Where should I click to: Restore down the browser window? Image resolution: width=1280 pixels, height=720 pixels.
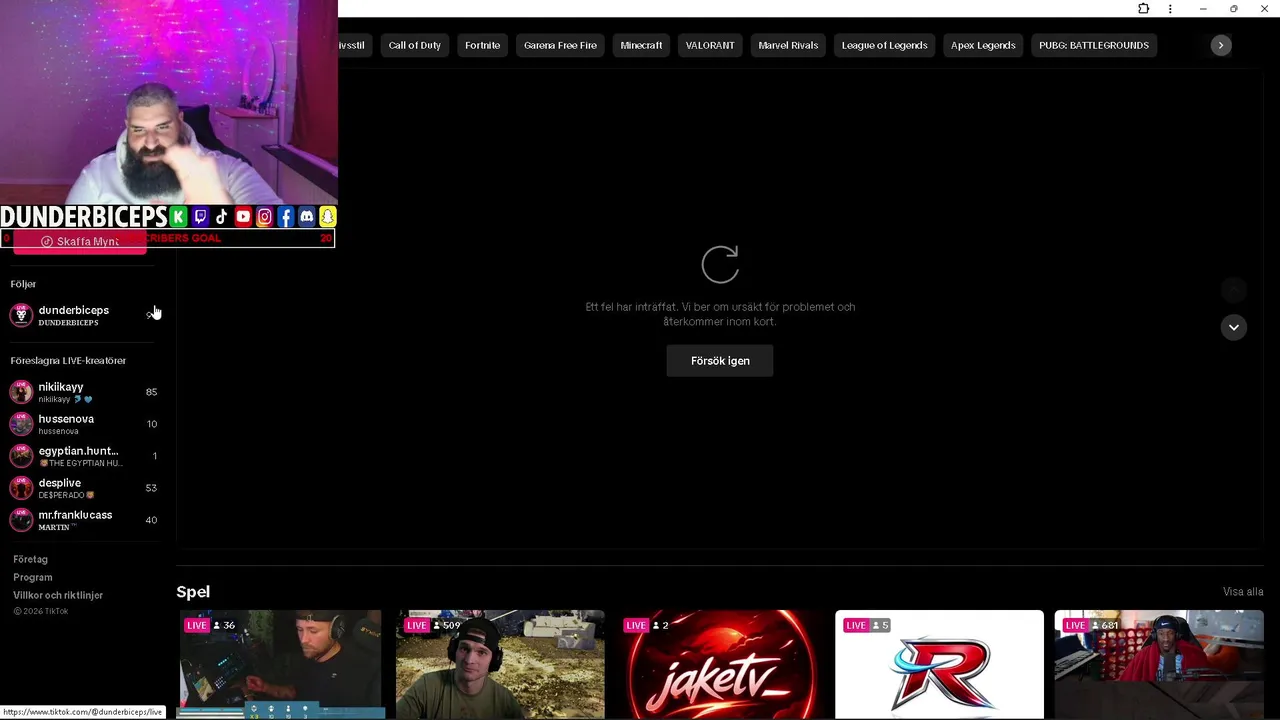point(1234,9)
